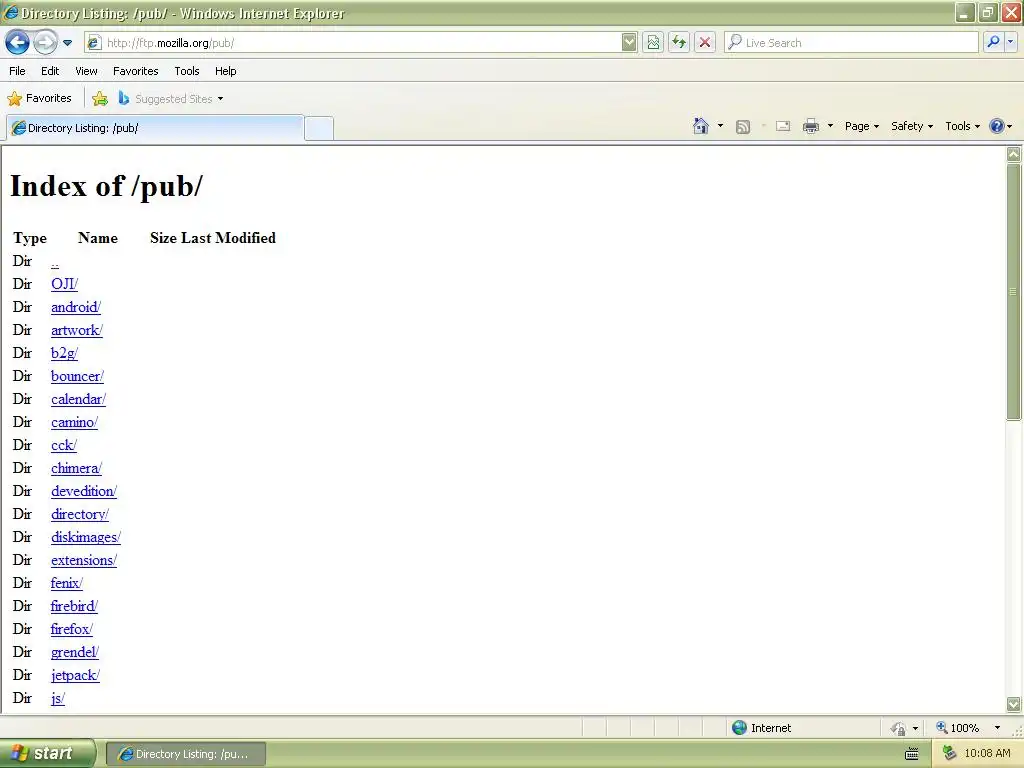This screenshot has width=1024, height=768.
Task: Open the diskimages/ directory link
Action: pos(86,537)
